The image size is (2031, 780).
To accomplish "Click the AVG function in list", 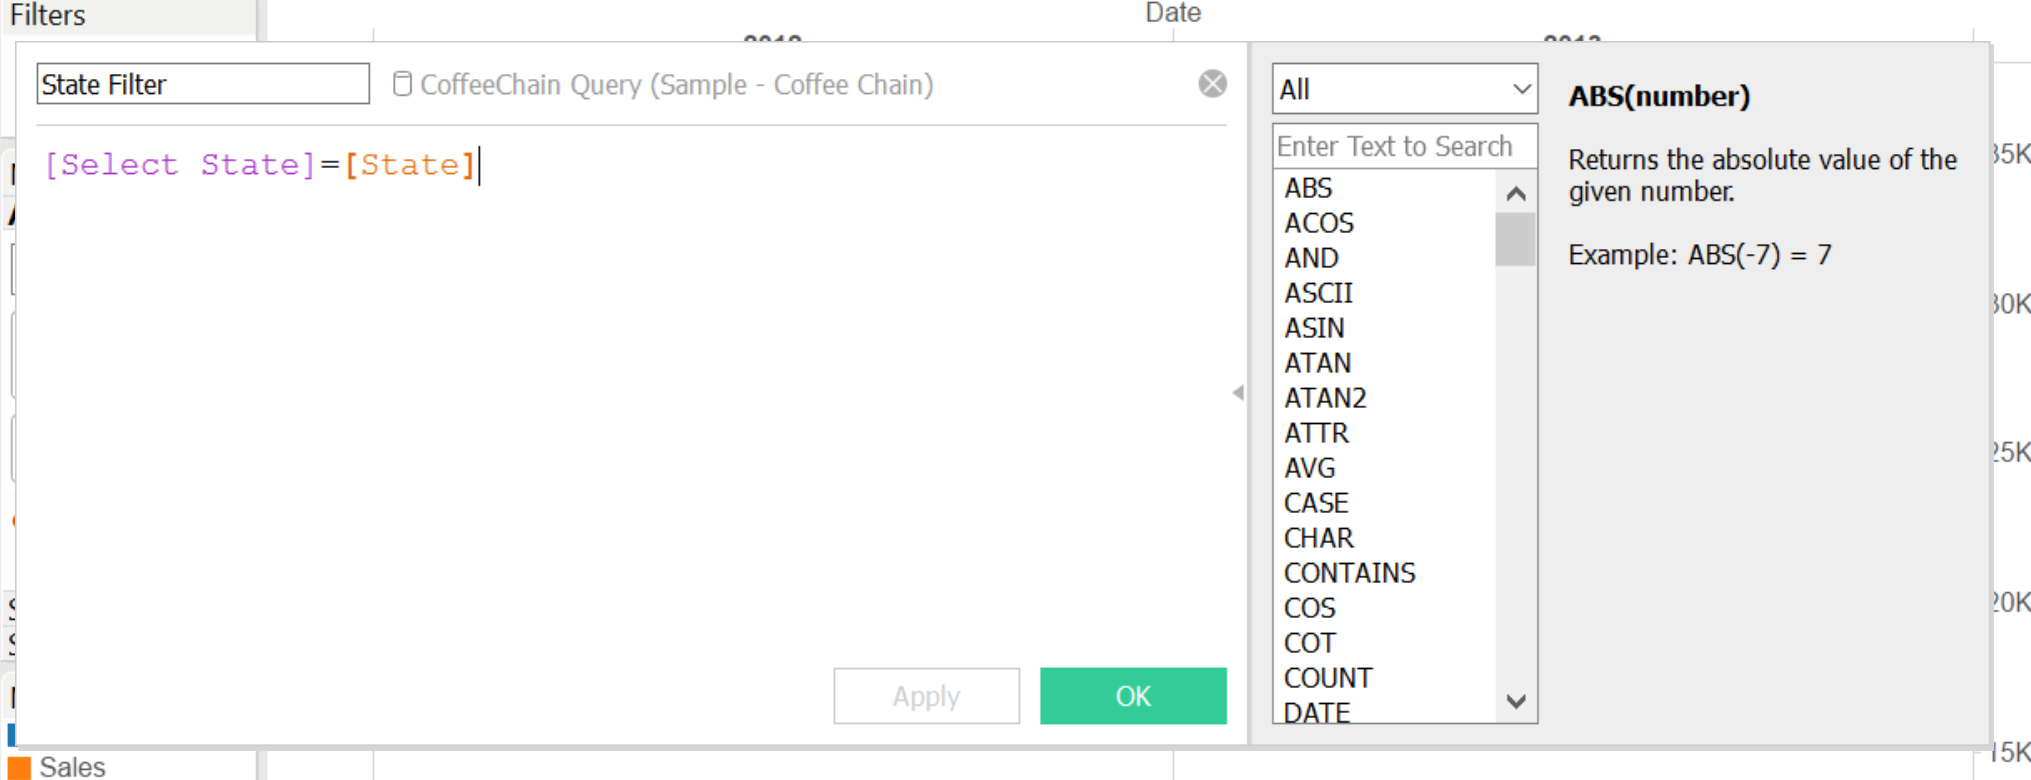I will click(1309, 468).
